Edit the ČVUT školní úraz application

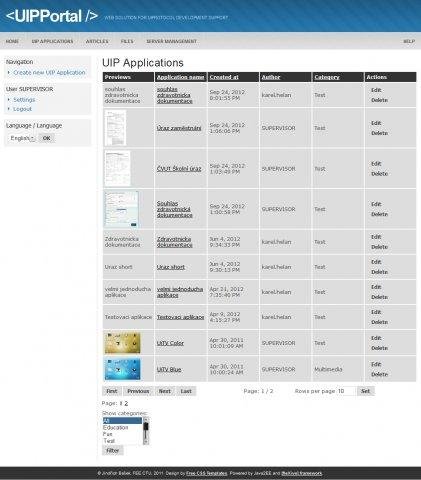pos(376,164)
